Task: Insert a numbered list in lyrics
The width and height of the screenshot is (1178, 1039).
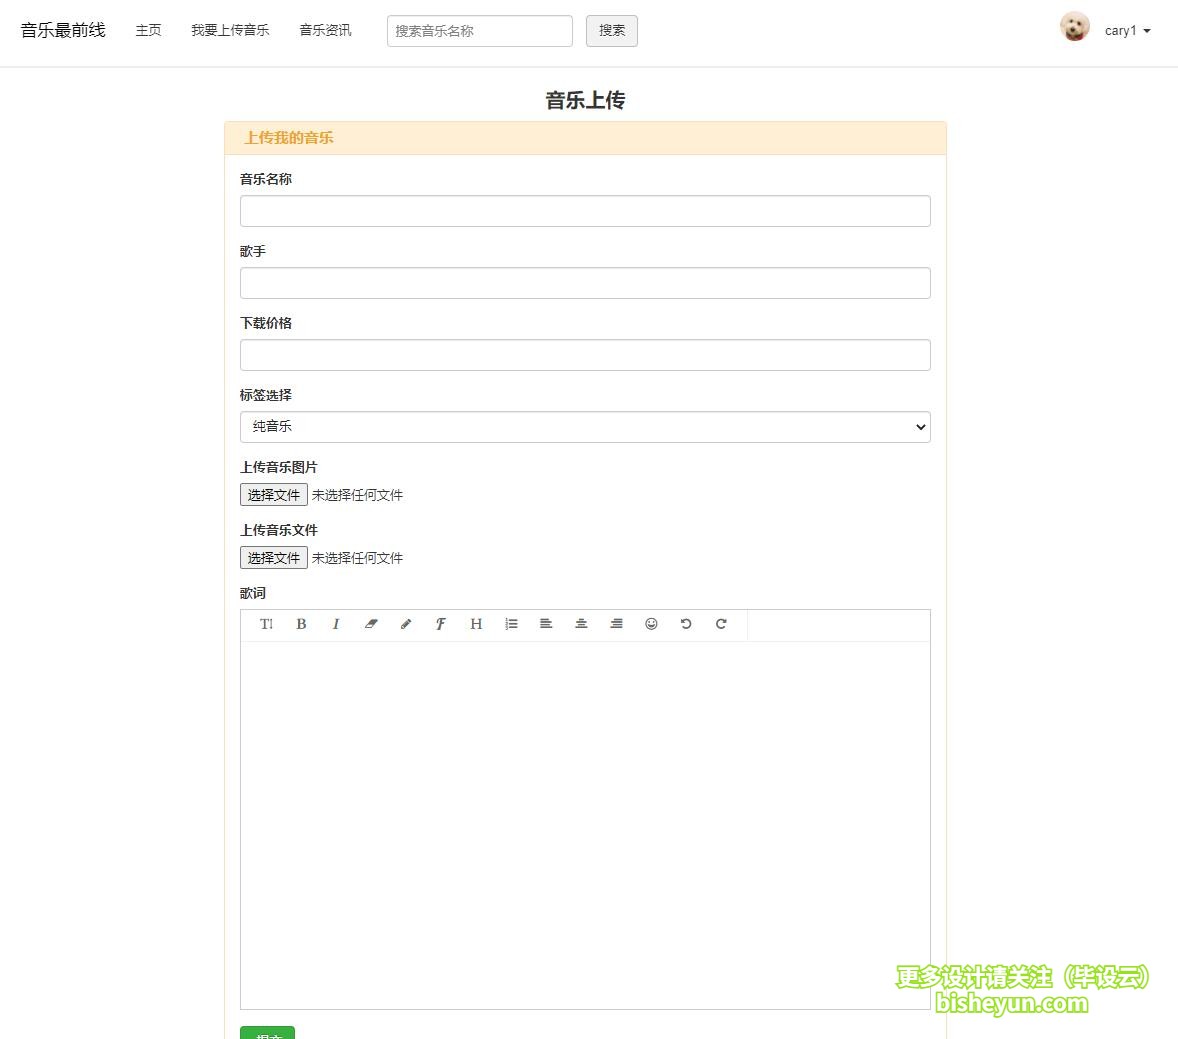Action: point(511,624)
